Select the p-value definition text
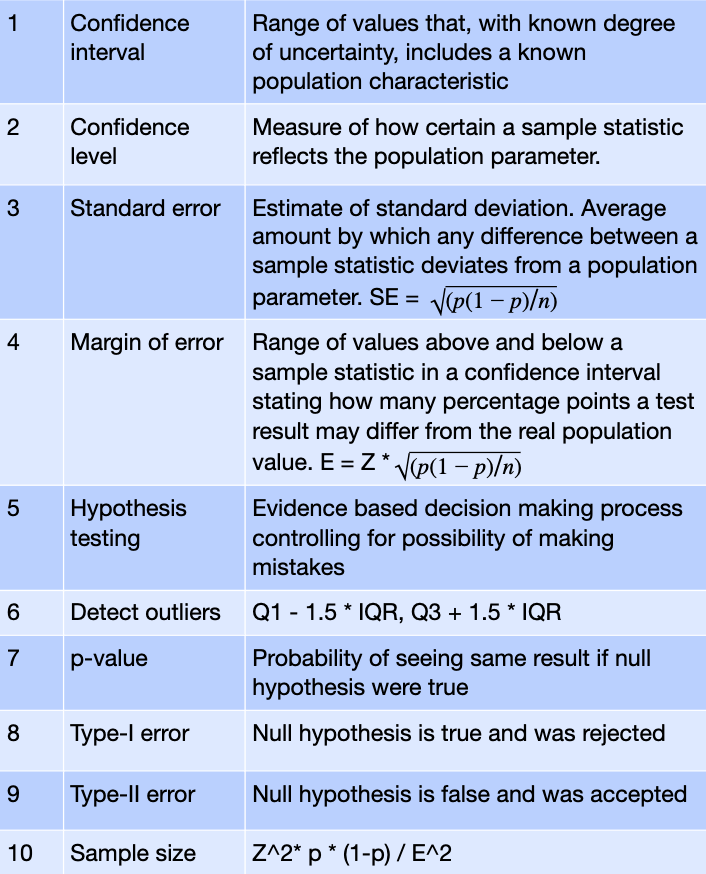 pos(451,673)
